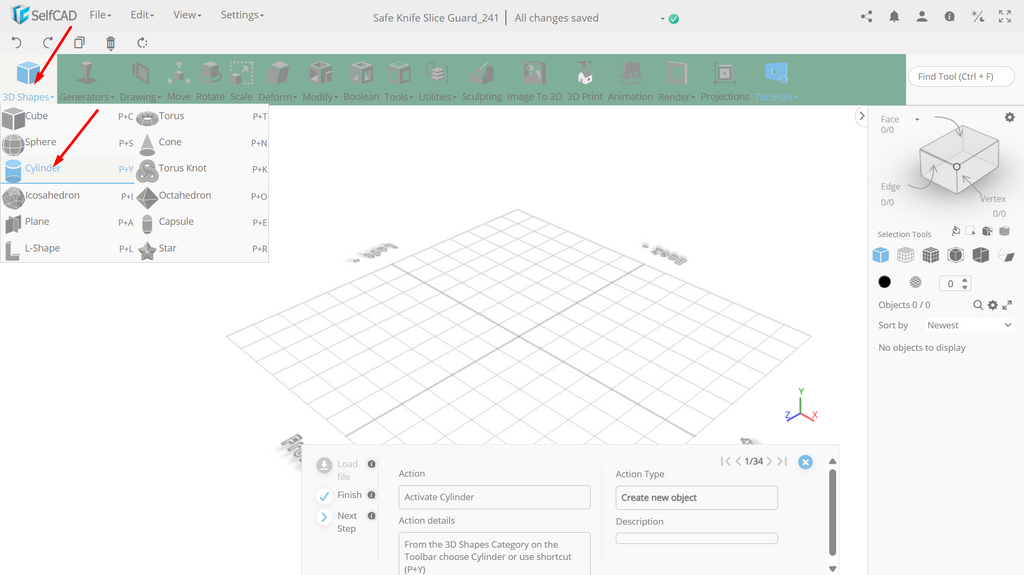Open the Modify menu
Screen dimensions: 1024x575
click(320, 81)
